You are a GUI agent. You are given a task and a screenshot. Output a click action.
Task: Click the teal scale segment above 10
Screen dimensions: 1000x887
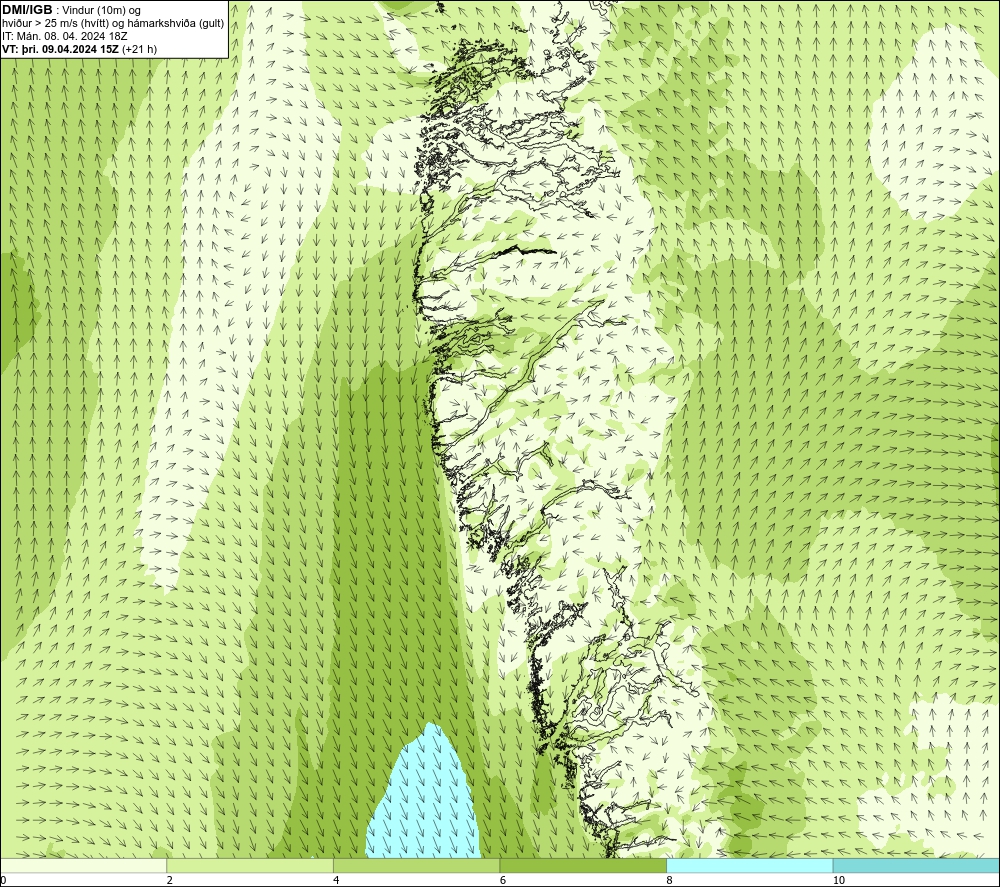[916, 866]
